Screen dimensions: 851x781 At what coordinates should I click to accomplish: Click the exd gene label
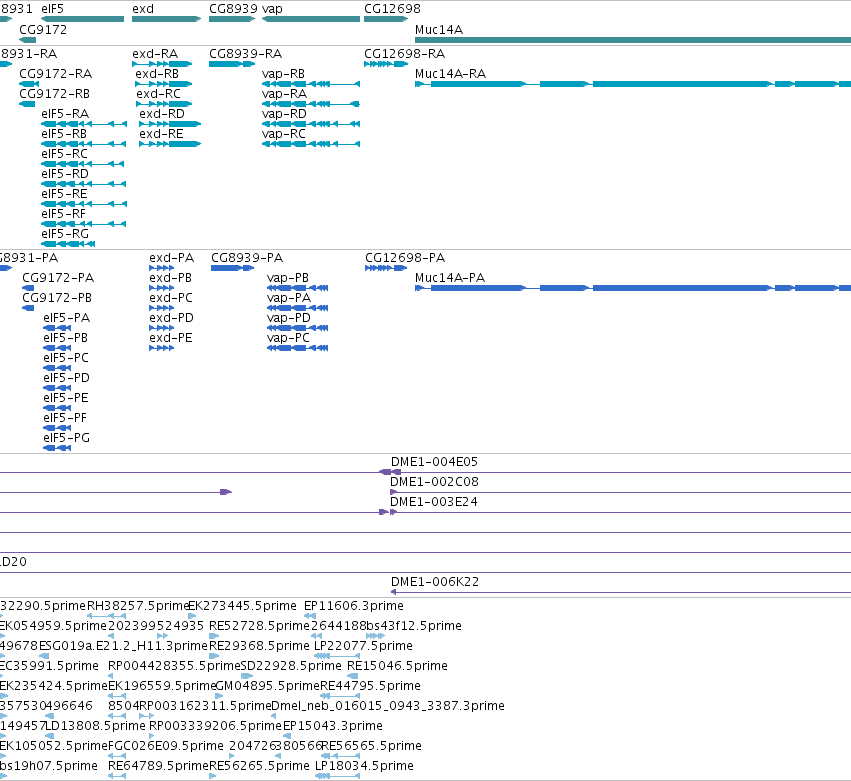coord(143,9)
